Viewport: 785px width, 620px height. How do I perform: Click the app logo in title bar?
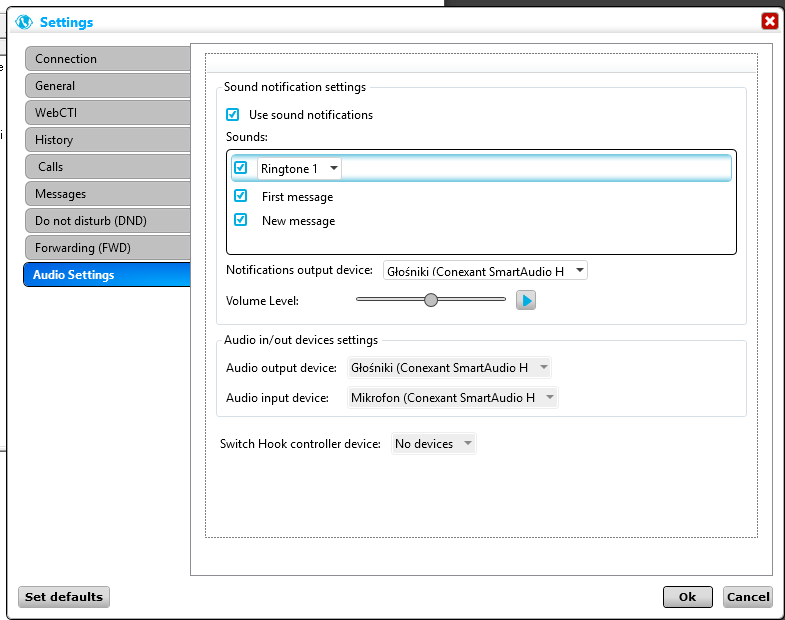[x=24, y=22]
